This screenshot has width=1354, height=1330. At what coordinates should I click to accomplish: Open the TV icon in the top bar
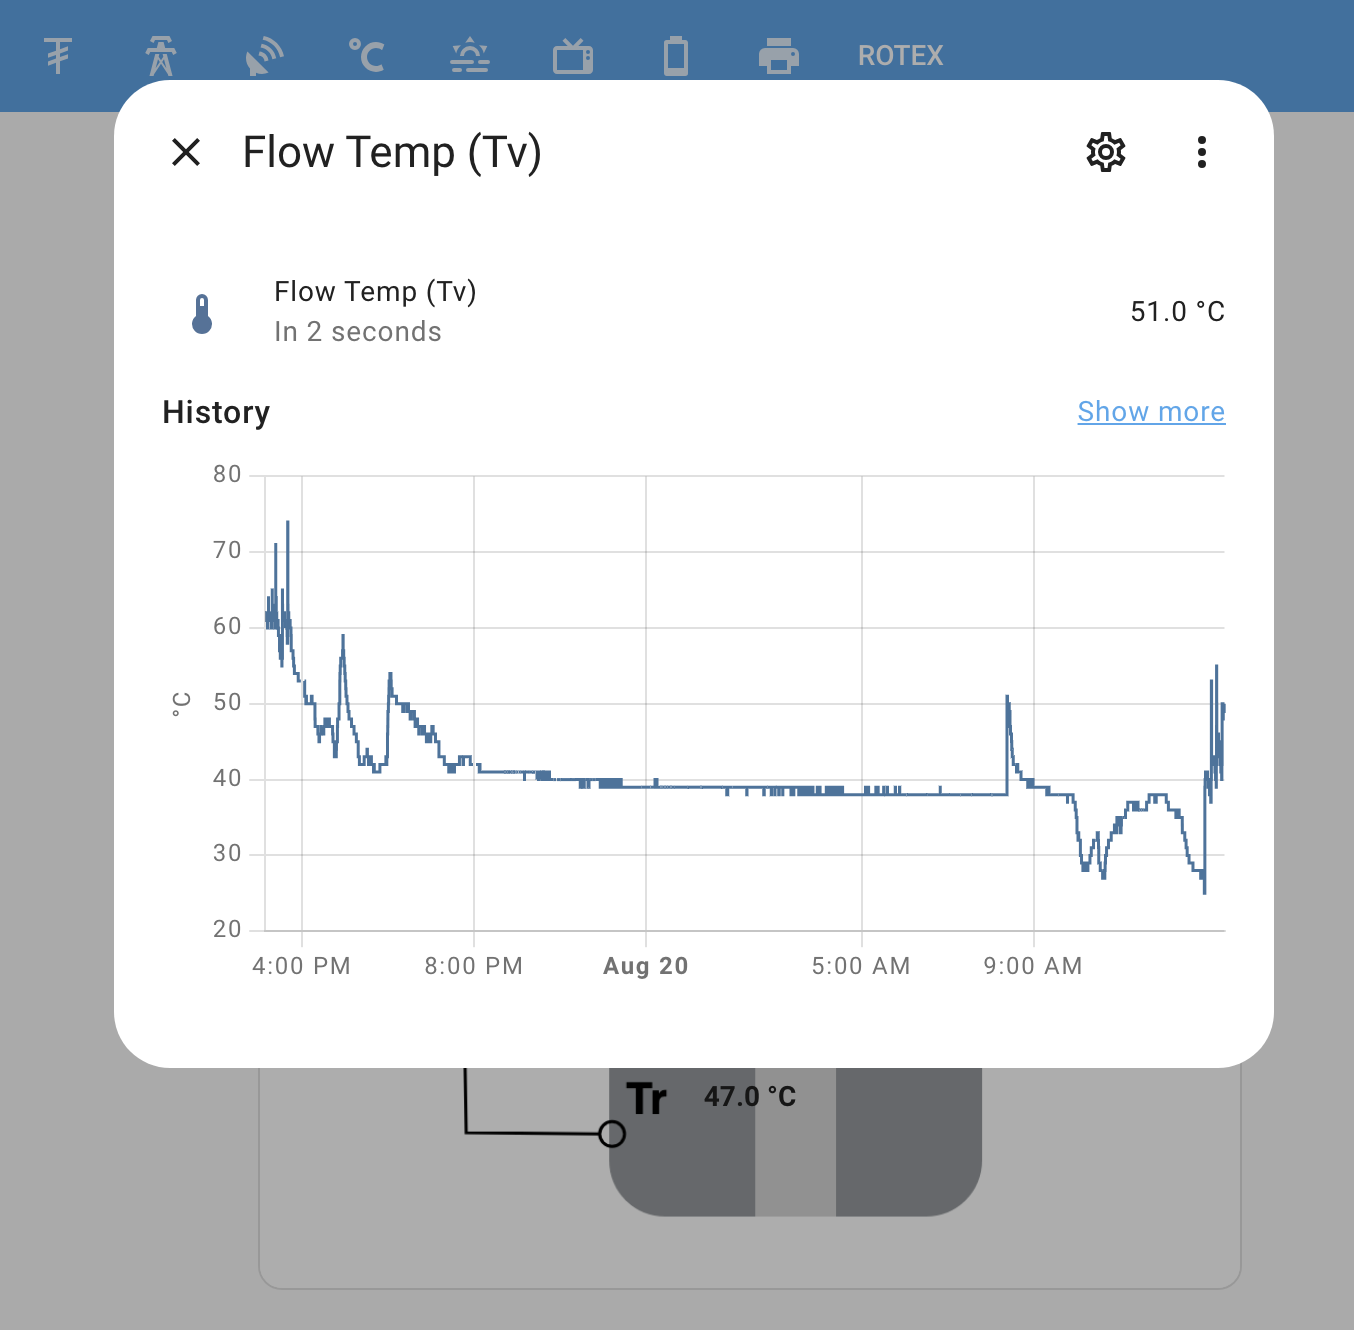(x=572, y=55)
